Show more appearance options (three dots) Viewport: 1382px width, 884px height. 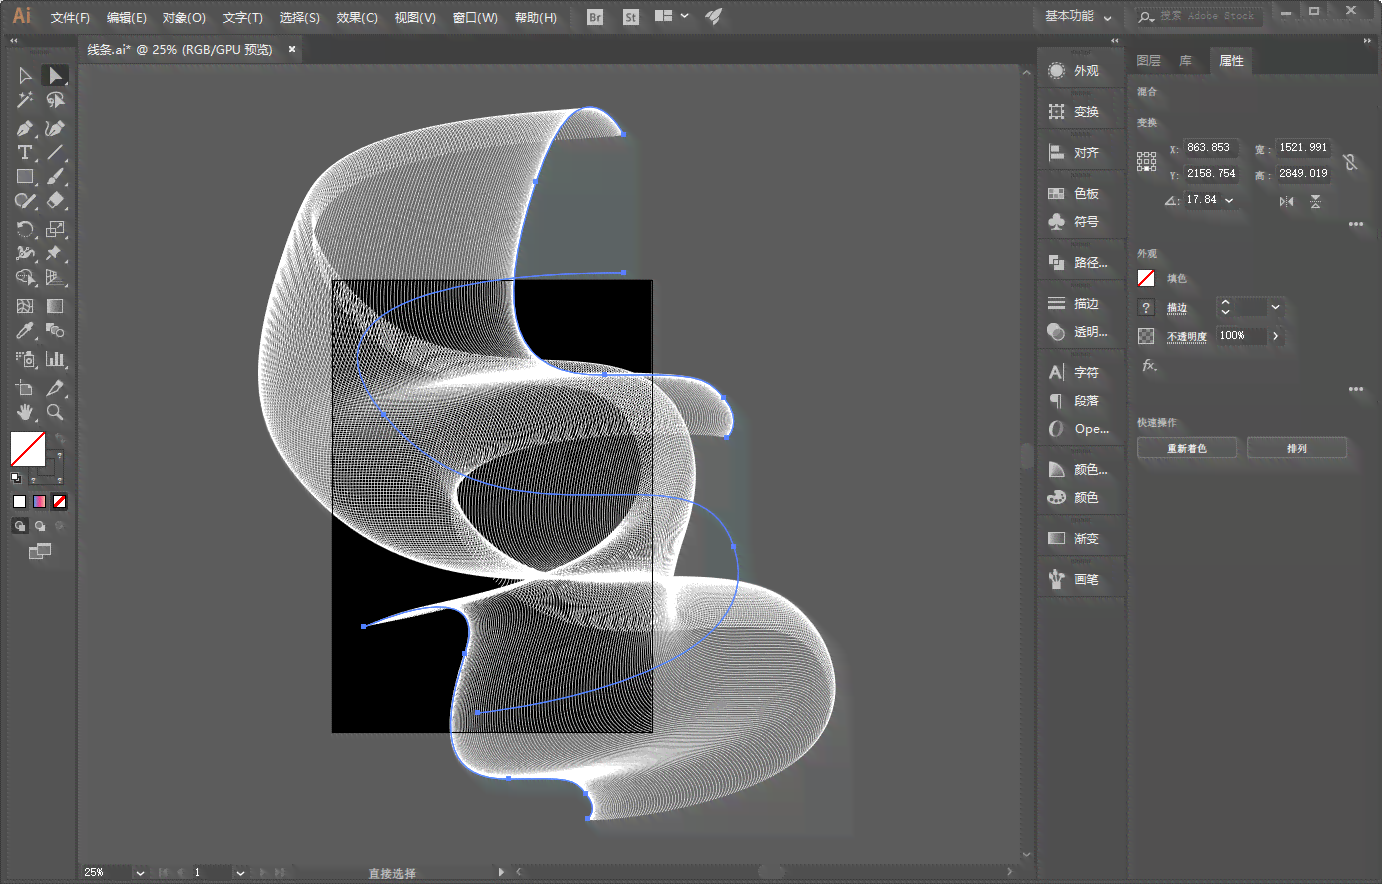(1356, 389)
